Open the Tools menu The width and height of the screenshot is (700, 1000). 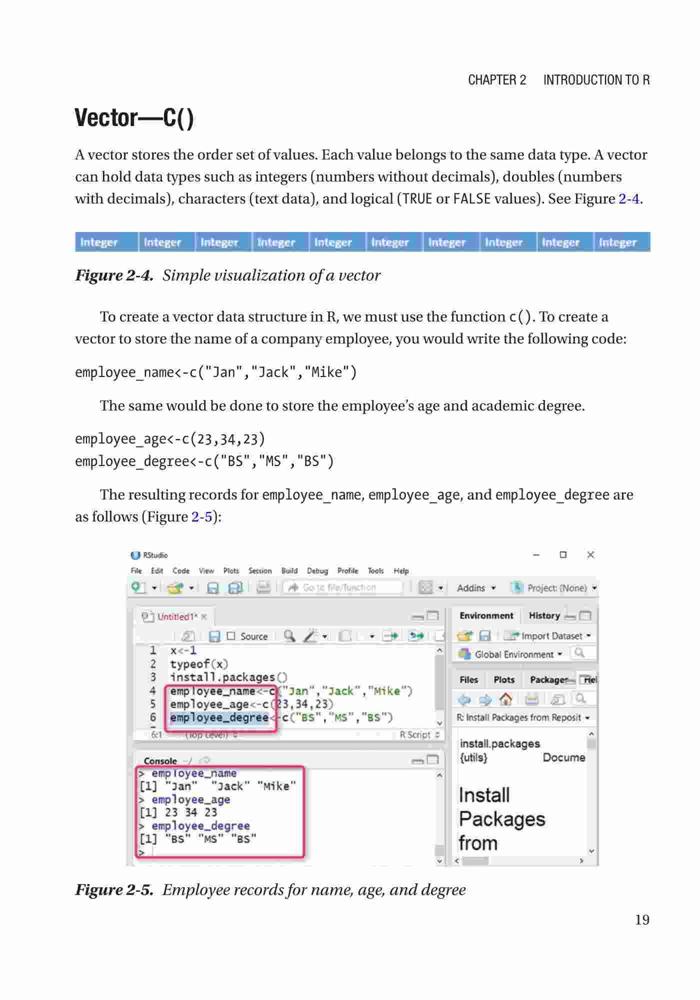pos(376,571)
